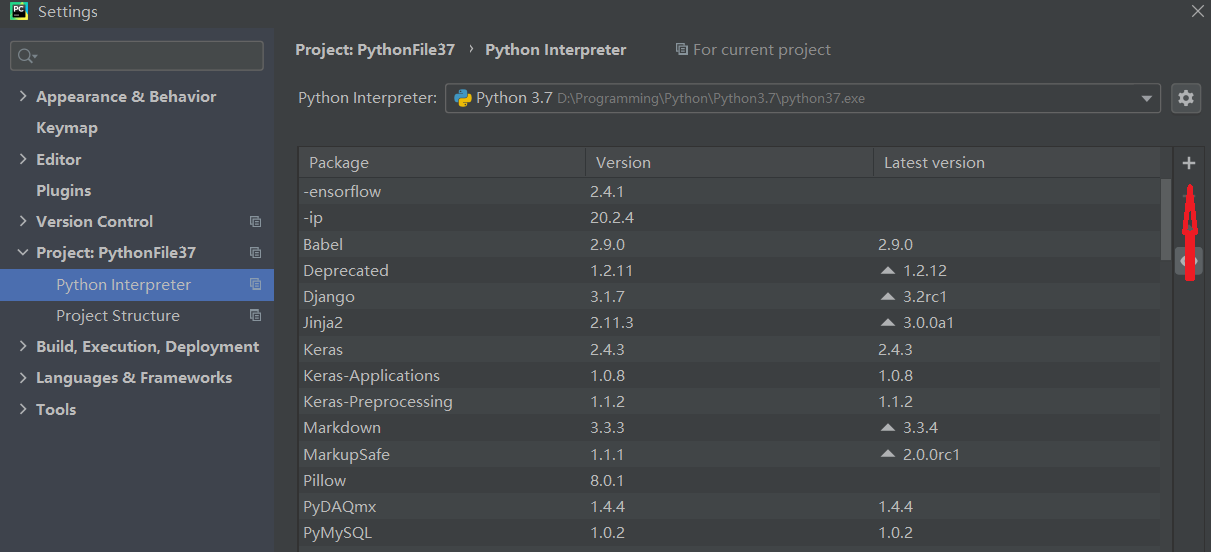
Task: Collapse the Project: PythonFile37 node
Action: (23, 253)
